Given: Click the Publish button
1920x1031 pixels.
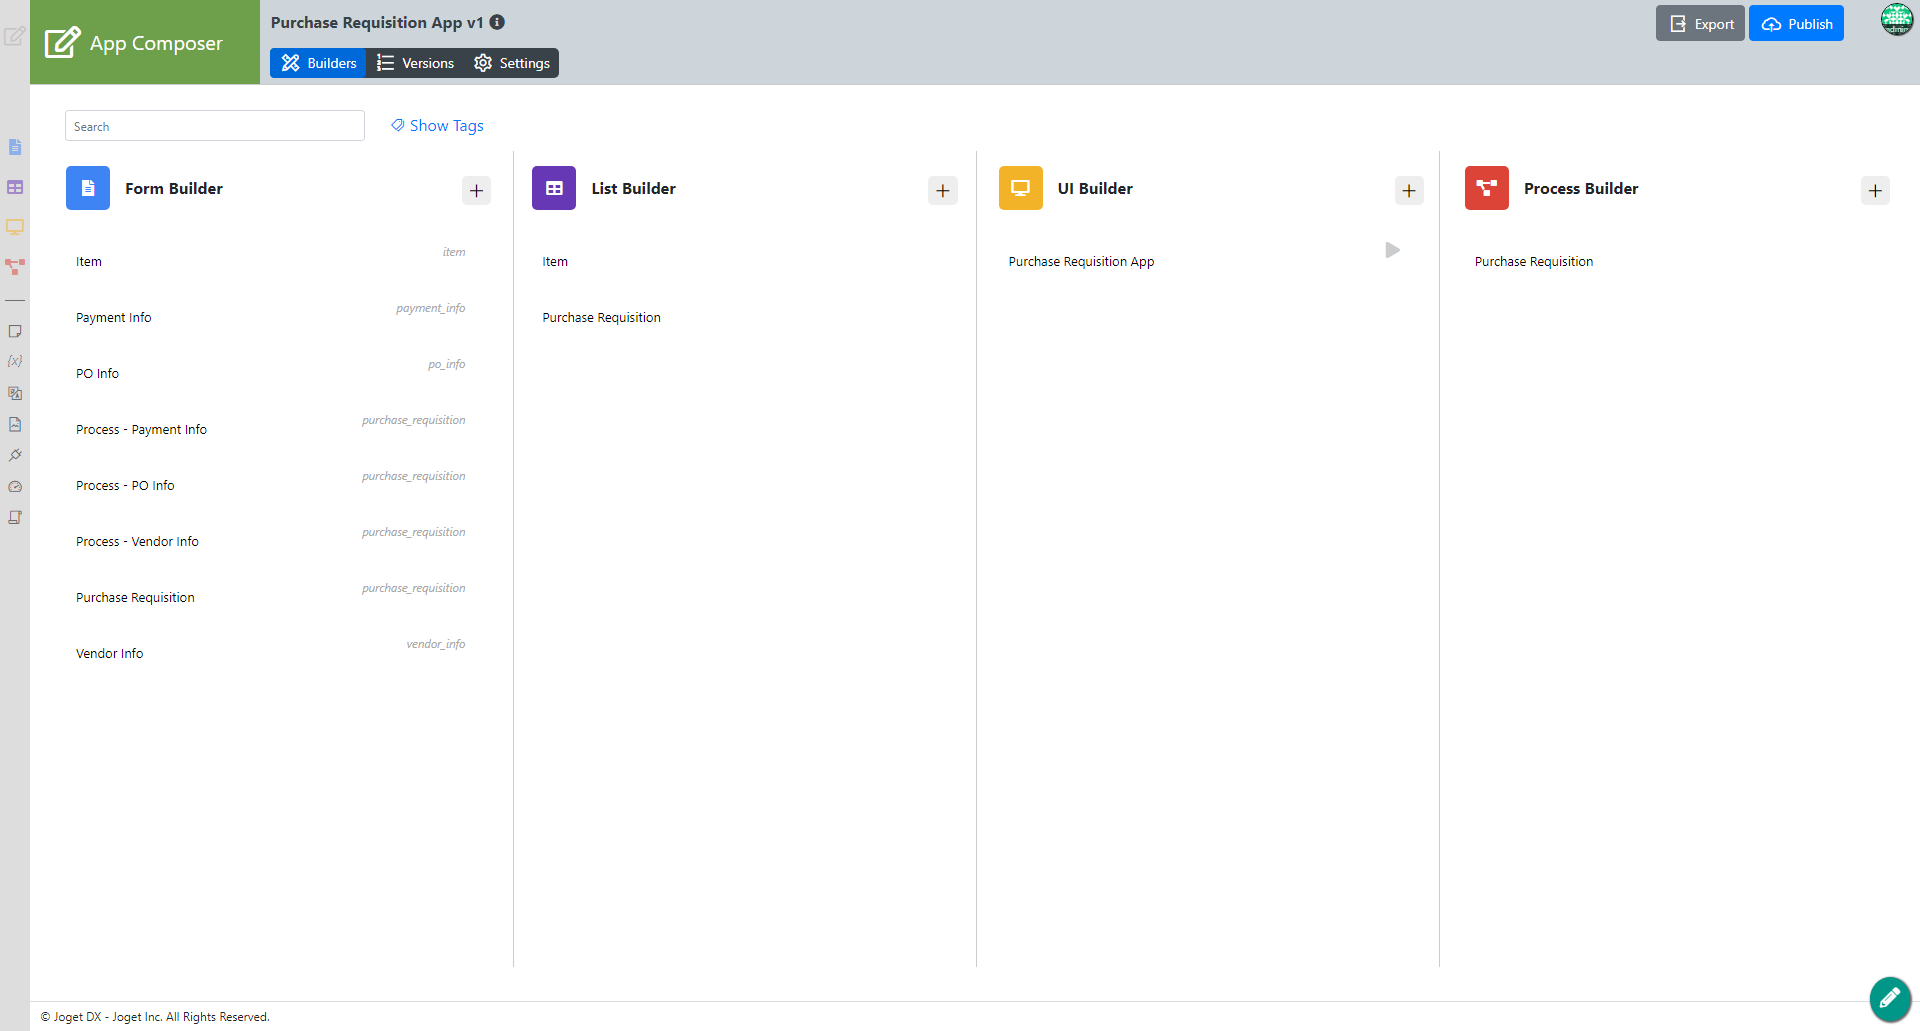Looking at the screenshot, I should 1796,24.
